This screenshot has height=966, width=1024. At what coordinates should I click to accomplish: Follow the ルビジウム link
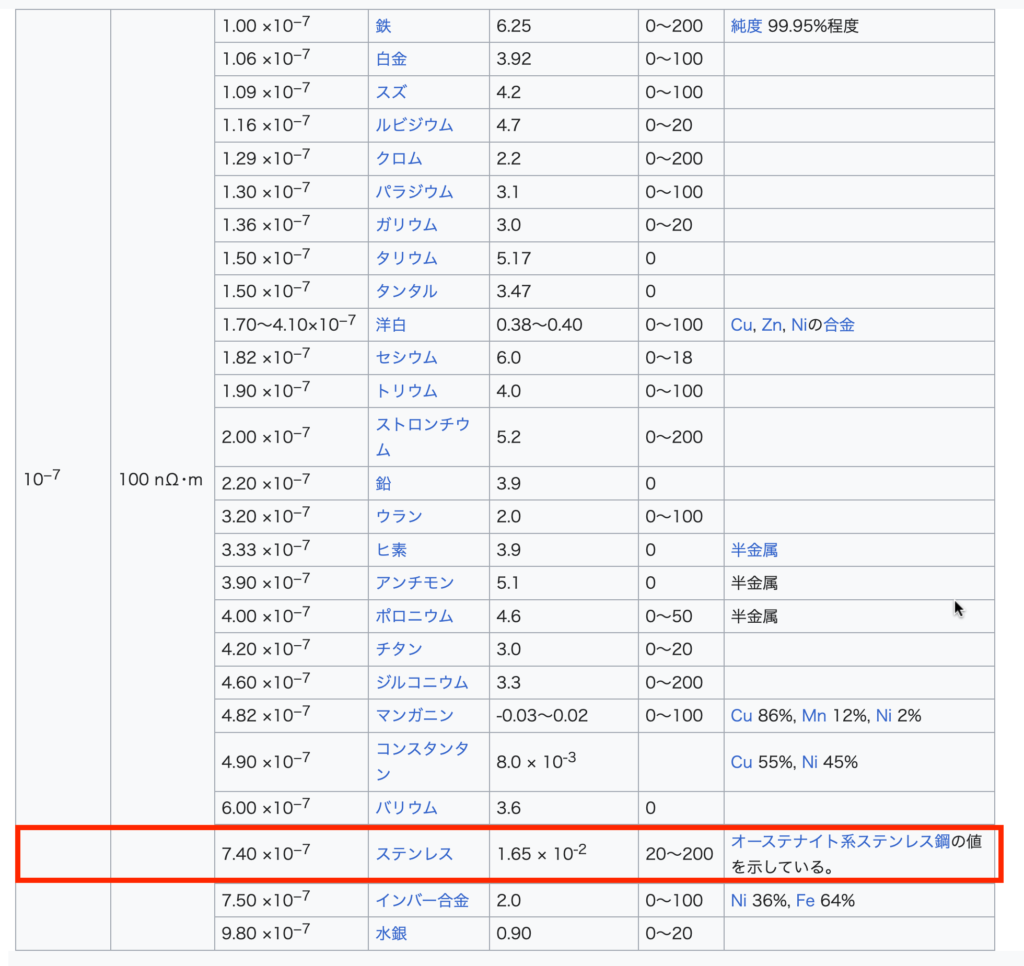(414, 125)
